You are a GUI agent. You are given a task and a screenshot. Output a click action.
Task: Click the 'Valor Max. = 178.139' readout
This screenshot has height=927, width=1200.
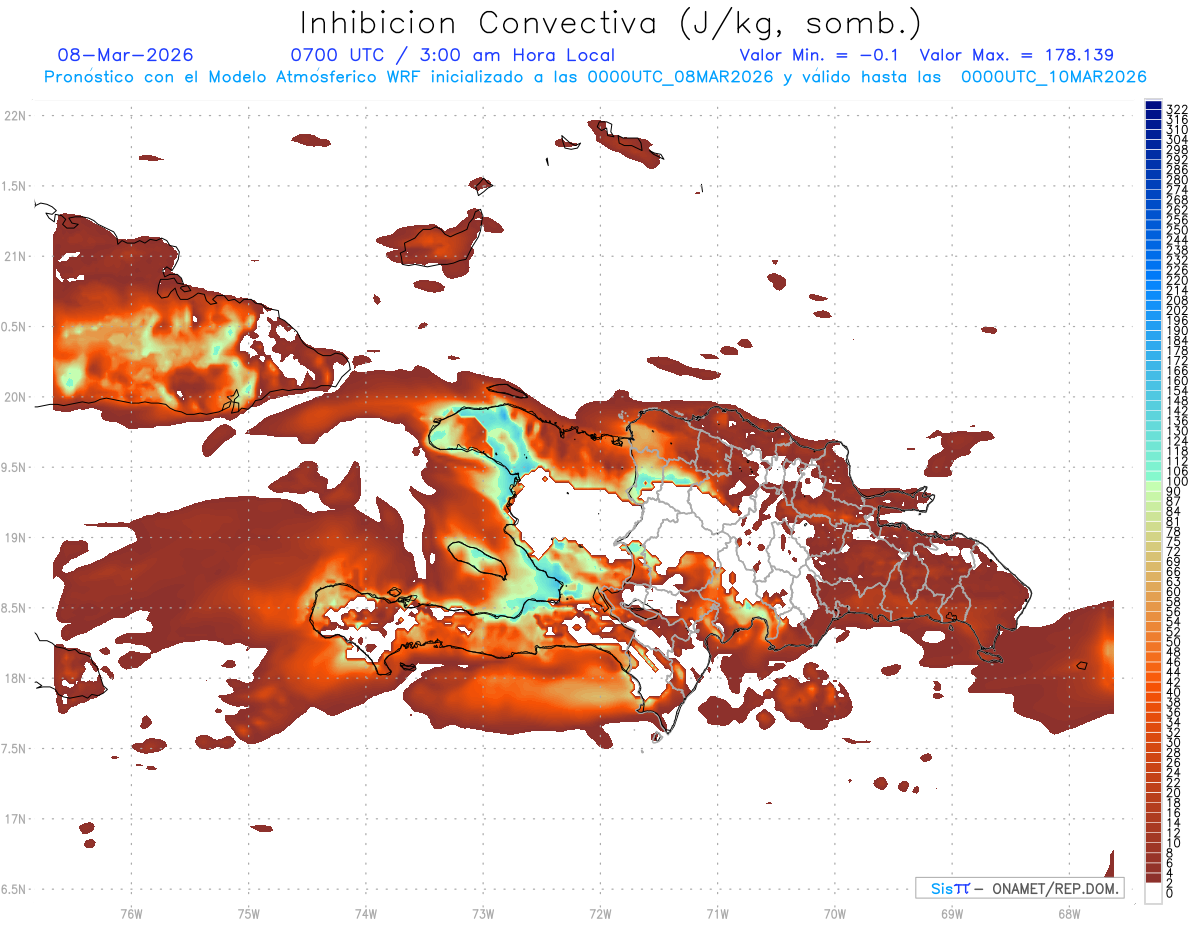pos(1016,55)
